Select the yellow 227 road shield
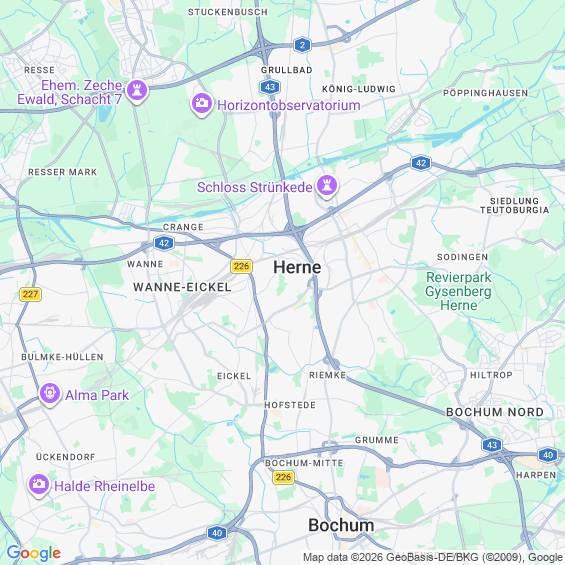565x565 pixels. click(30, 294)
